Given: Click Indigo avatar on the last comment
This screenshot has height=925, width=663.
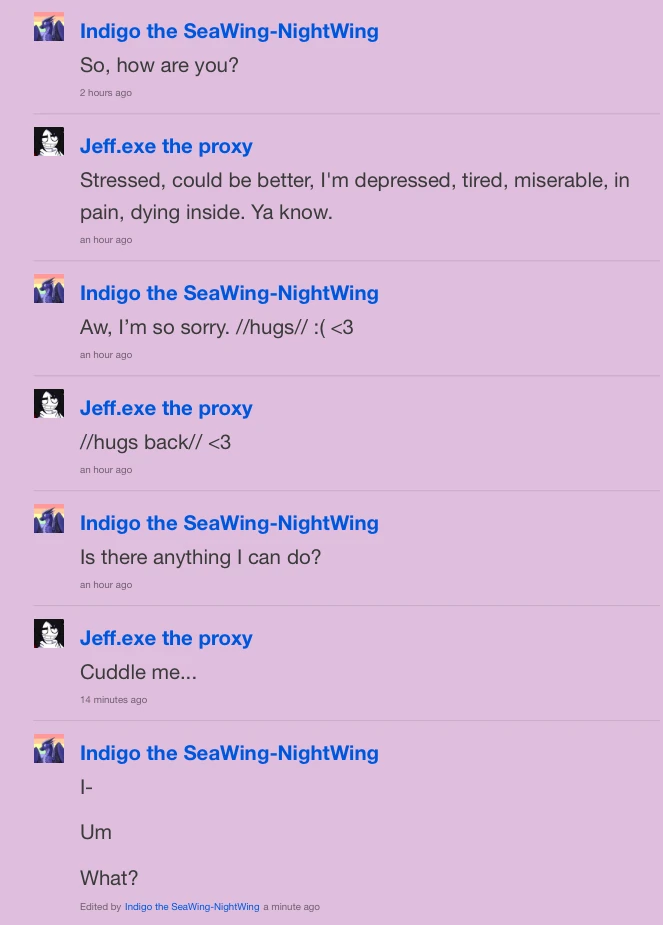Looking at the screenshot, I should tap(49, 749).
